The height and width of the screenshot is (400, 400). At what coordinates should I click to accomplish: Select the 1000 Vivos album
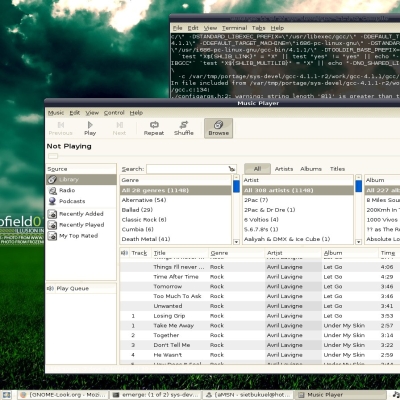click(x=382, y=220)
